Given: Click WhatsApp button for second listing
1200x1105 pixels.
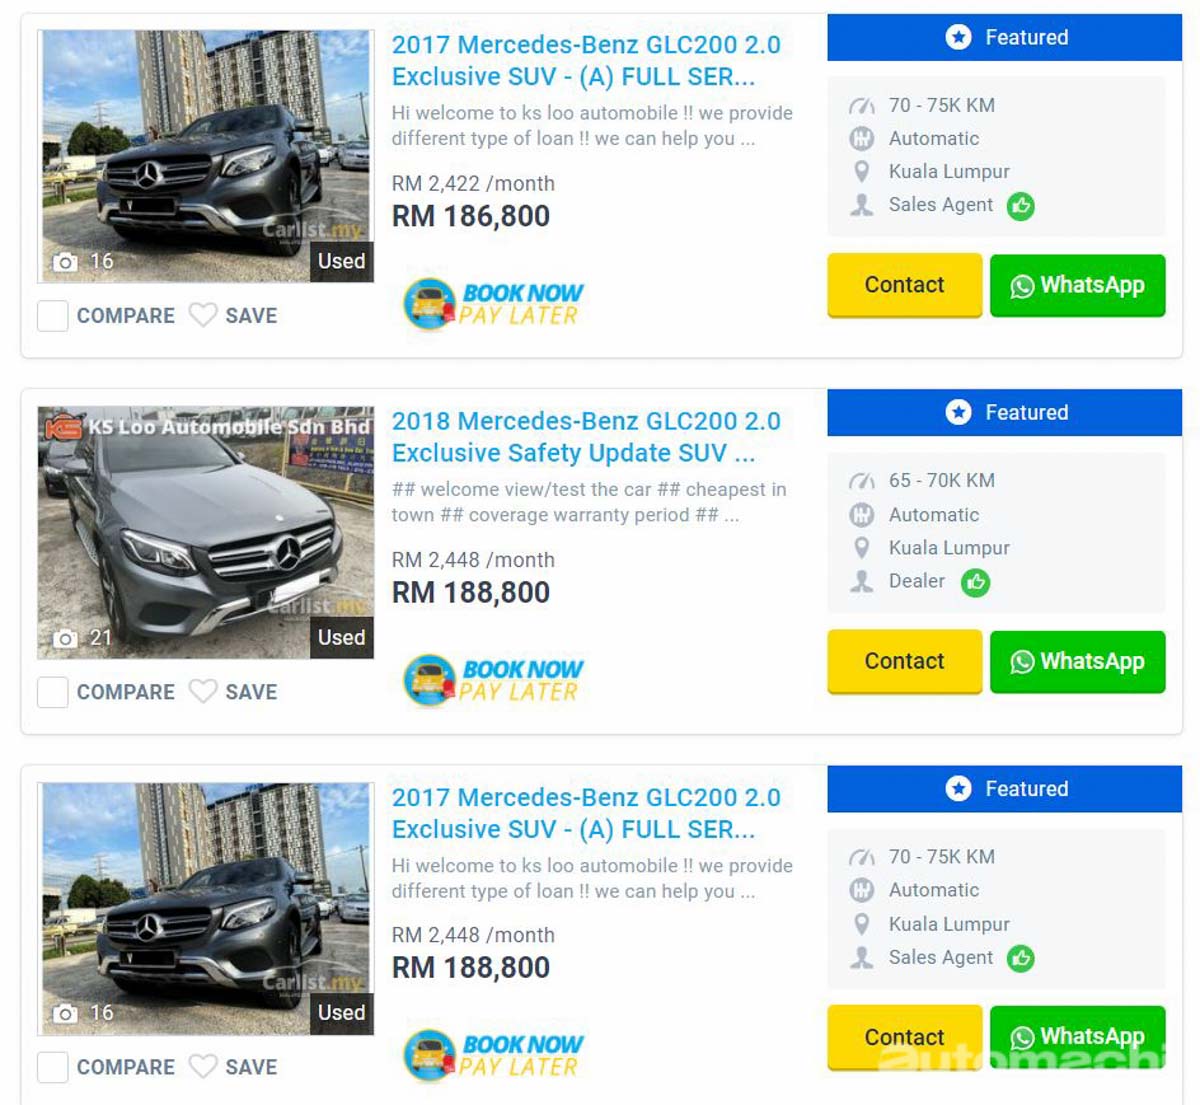Looking at the screenshot, I should pos(1077,661).
